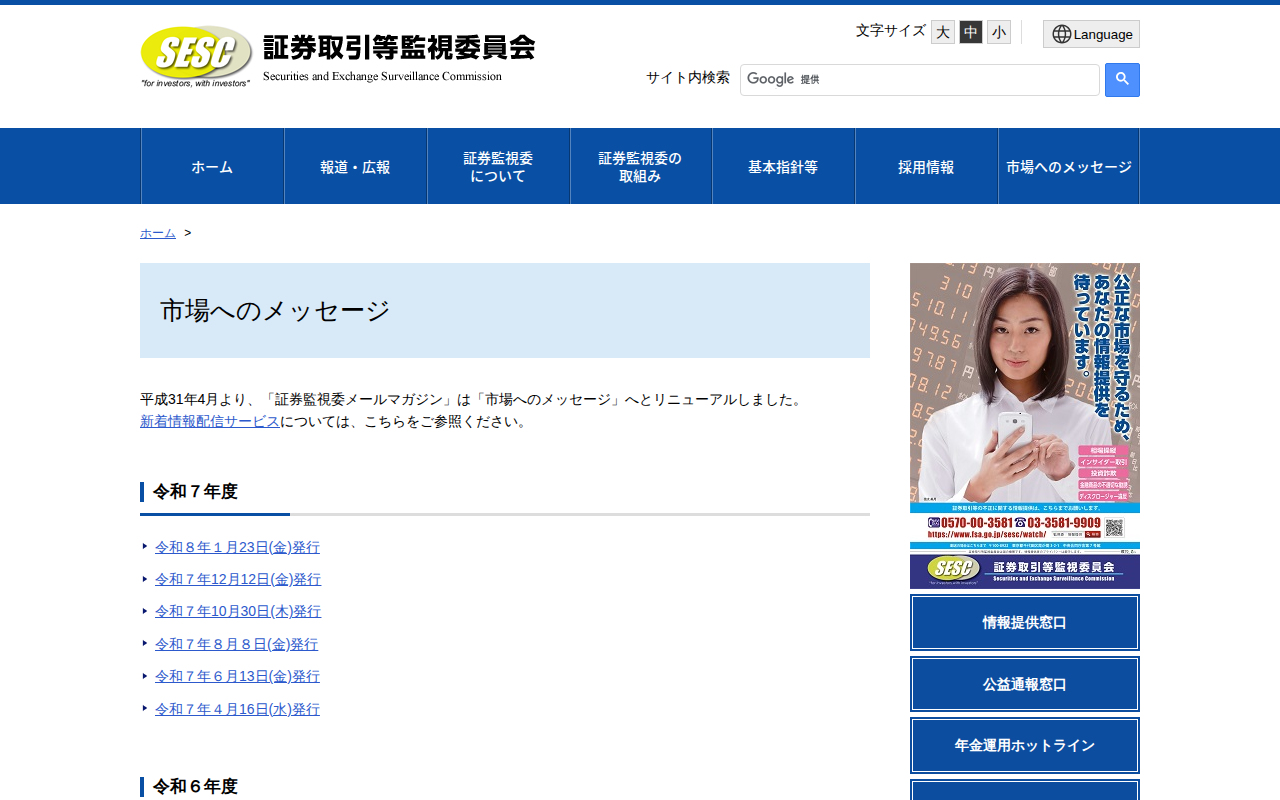The height and width of the screenshot is (800, 1280).
Task: Select 小 to shrink the text size
Action: pos(998,31)
